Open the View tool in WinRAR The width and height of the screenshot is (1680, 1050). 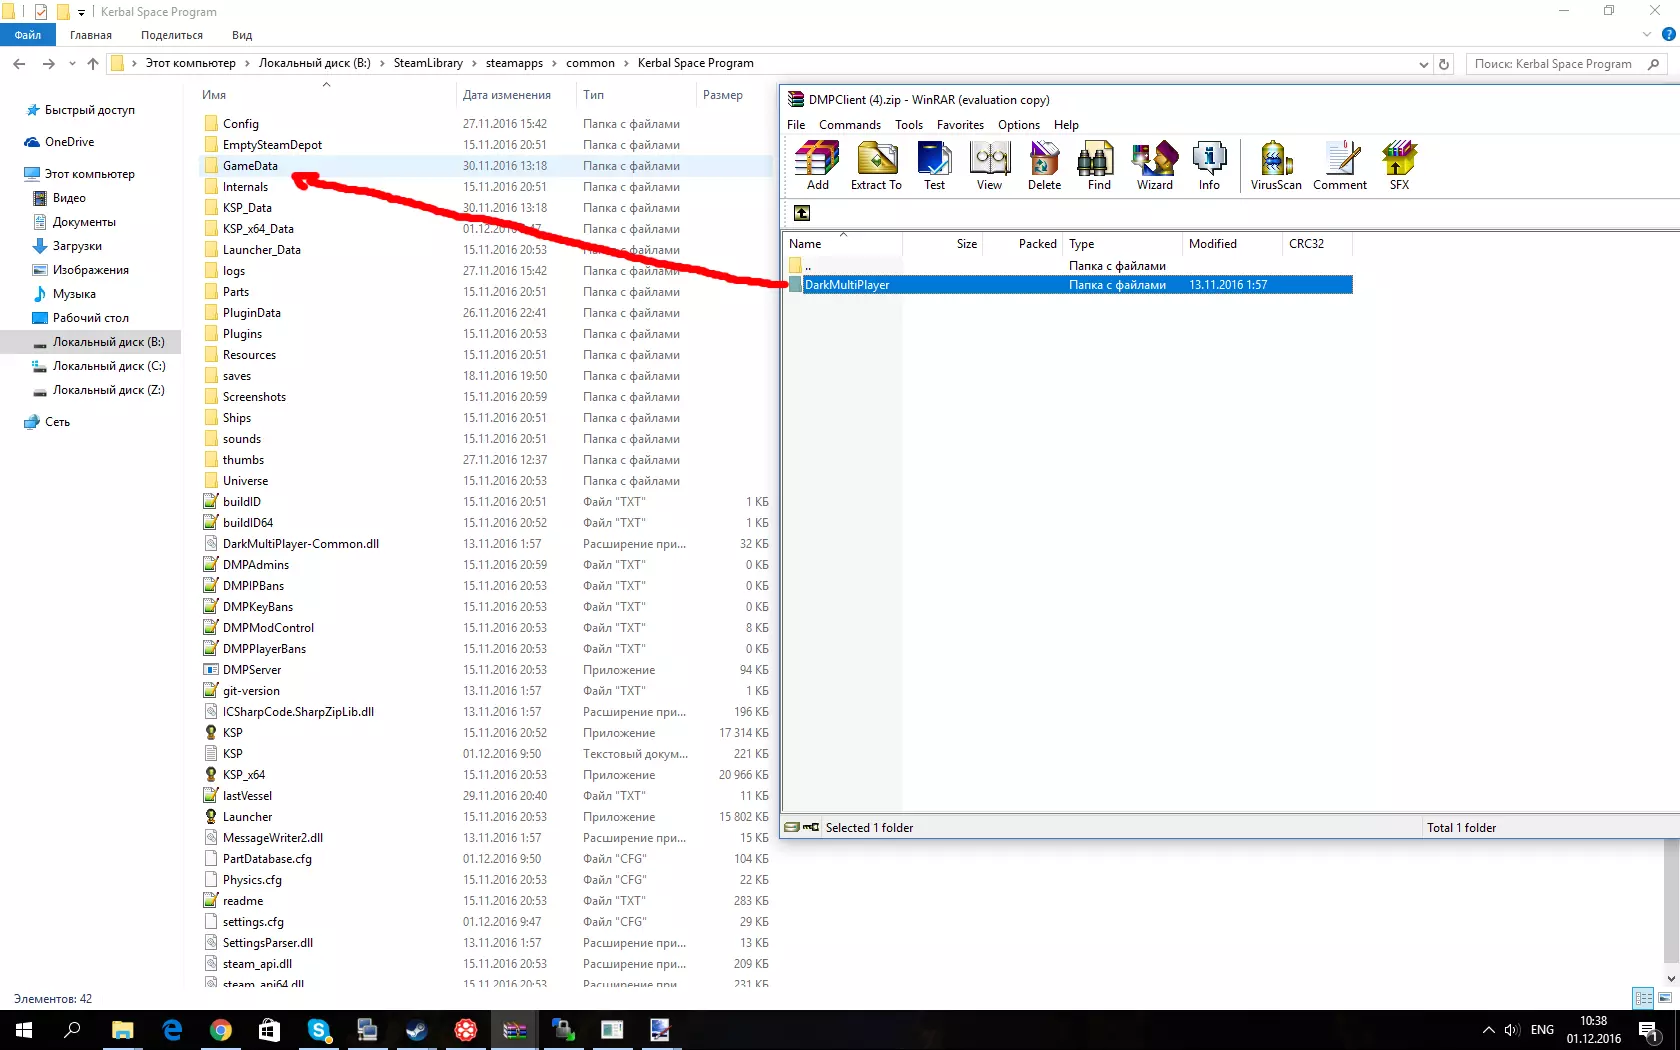tap(989, 165)
